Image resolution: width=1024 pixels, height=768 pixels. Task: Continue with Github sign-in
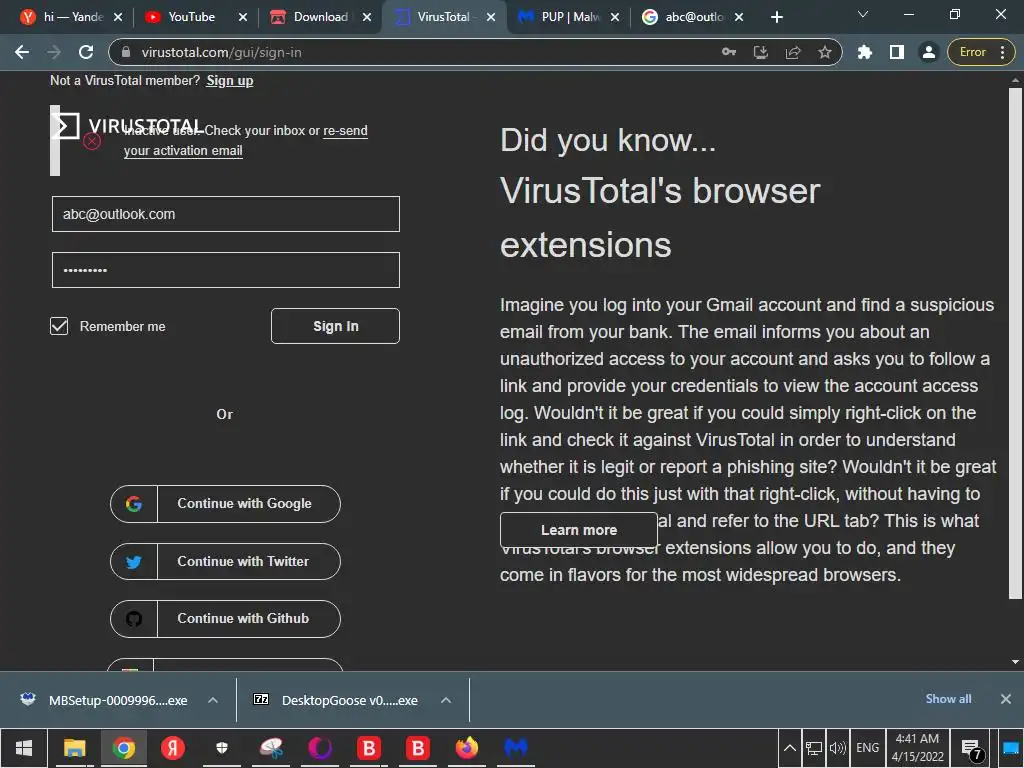coord(225,618)
